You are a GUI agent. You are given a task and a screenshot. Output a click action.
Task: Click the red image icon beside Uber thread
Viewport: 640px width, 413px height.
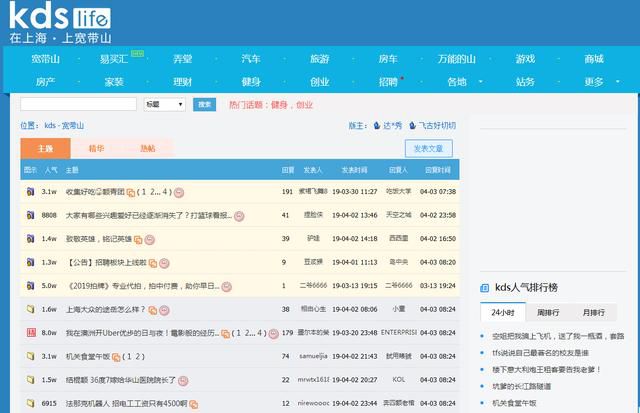tap(30, 333)
